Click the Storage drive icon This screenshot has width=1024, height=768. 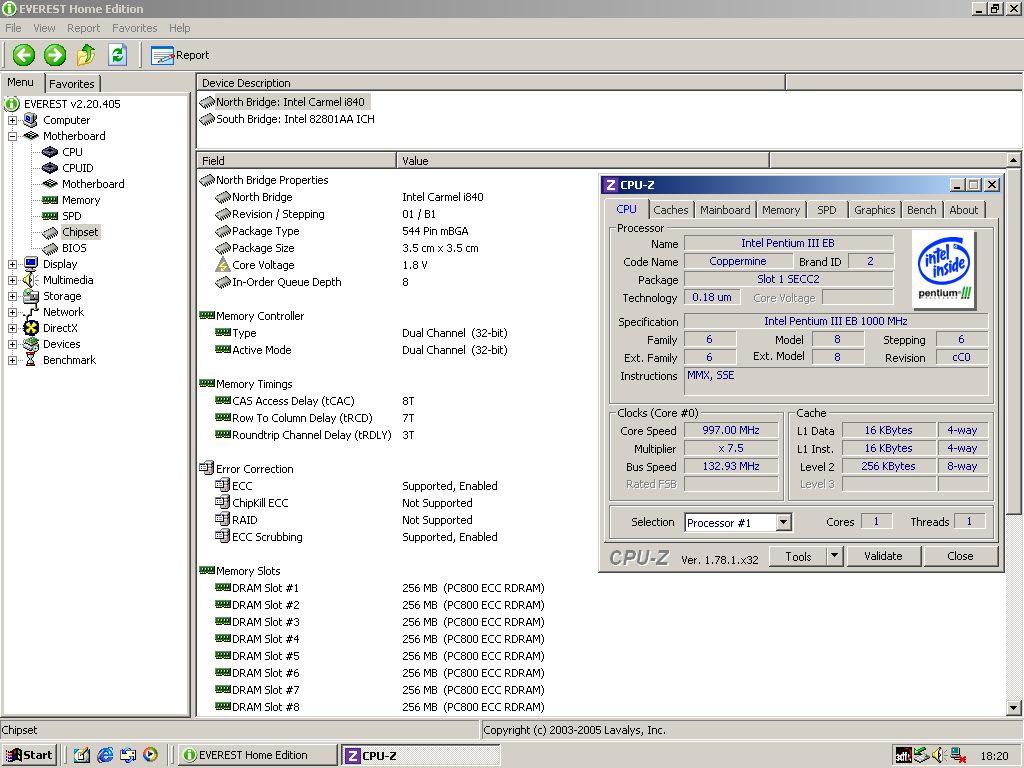pos(31,296)
